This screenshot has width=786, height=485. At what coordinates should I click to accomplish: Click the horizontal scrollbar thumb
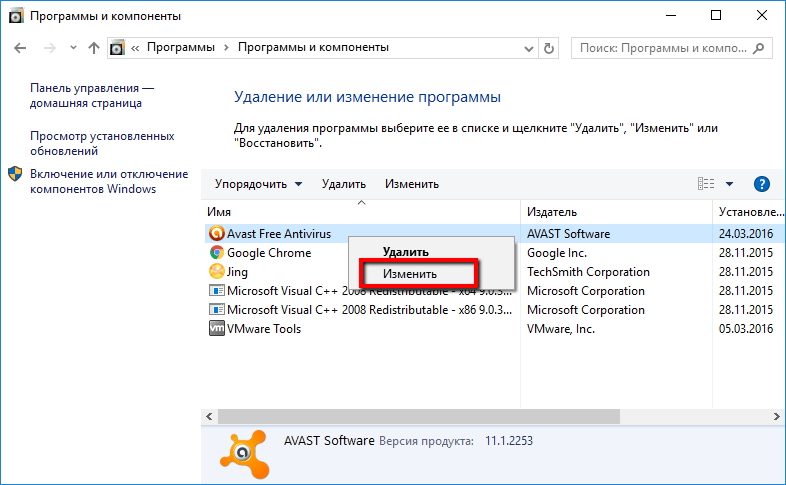pyautogui.click(x=419, y=416)
